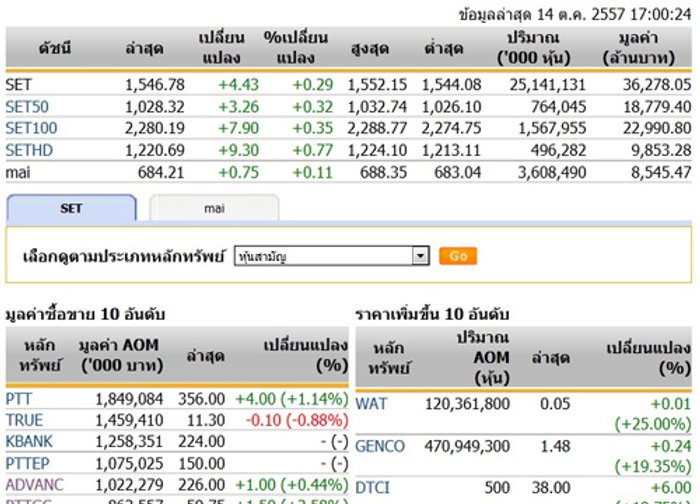Select the SET index last value 1,546.78

click(x=154, y=84)
